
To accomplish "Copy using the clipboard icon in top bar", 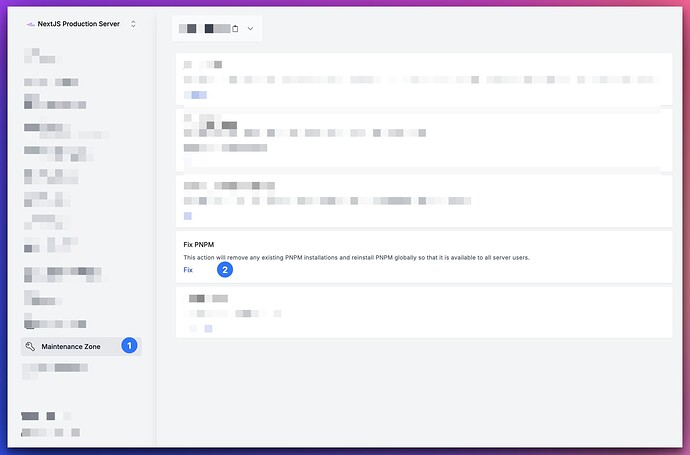I will pos(235,29).
